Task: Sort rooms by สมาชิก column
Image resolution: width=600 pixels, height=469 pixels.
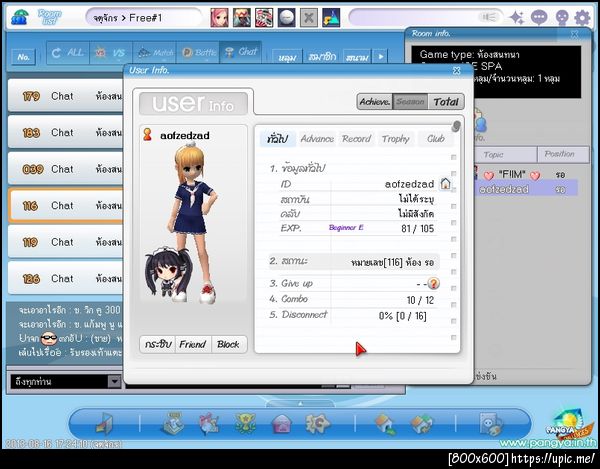Action: click(322, 57)
